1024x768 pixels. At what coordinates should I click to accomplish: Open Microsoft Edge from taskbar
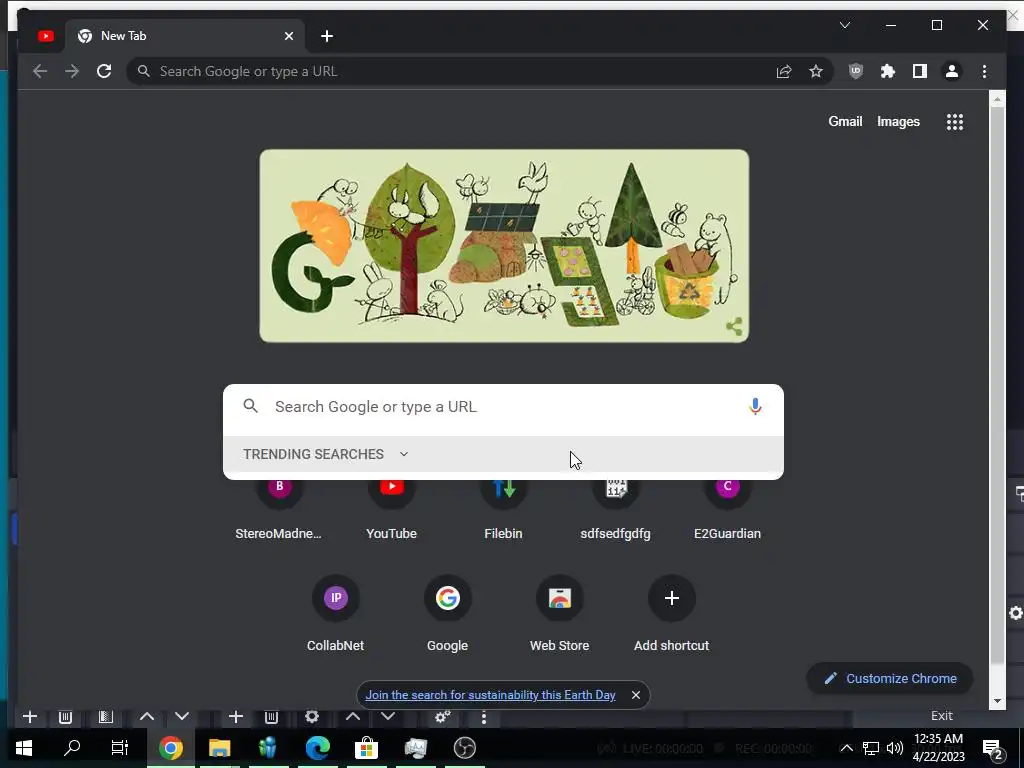pyautogui.click(x=317, y=748)
